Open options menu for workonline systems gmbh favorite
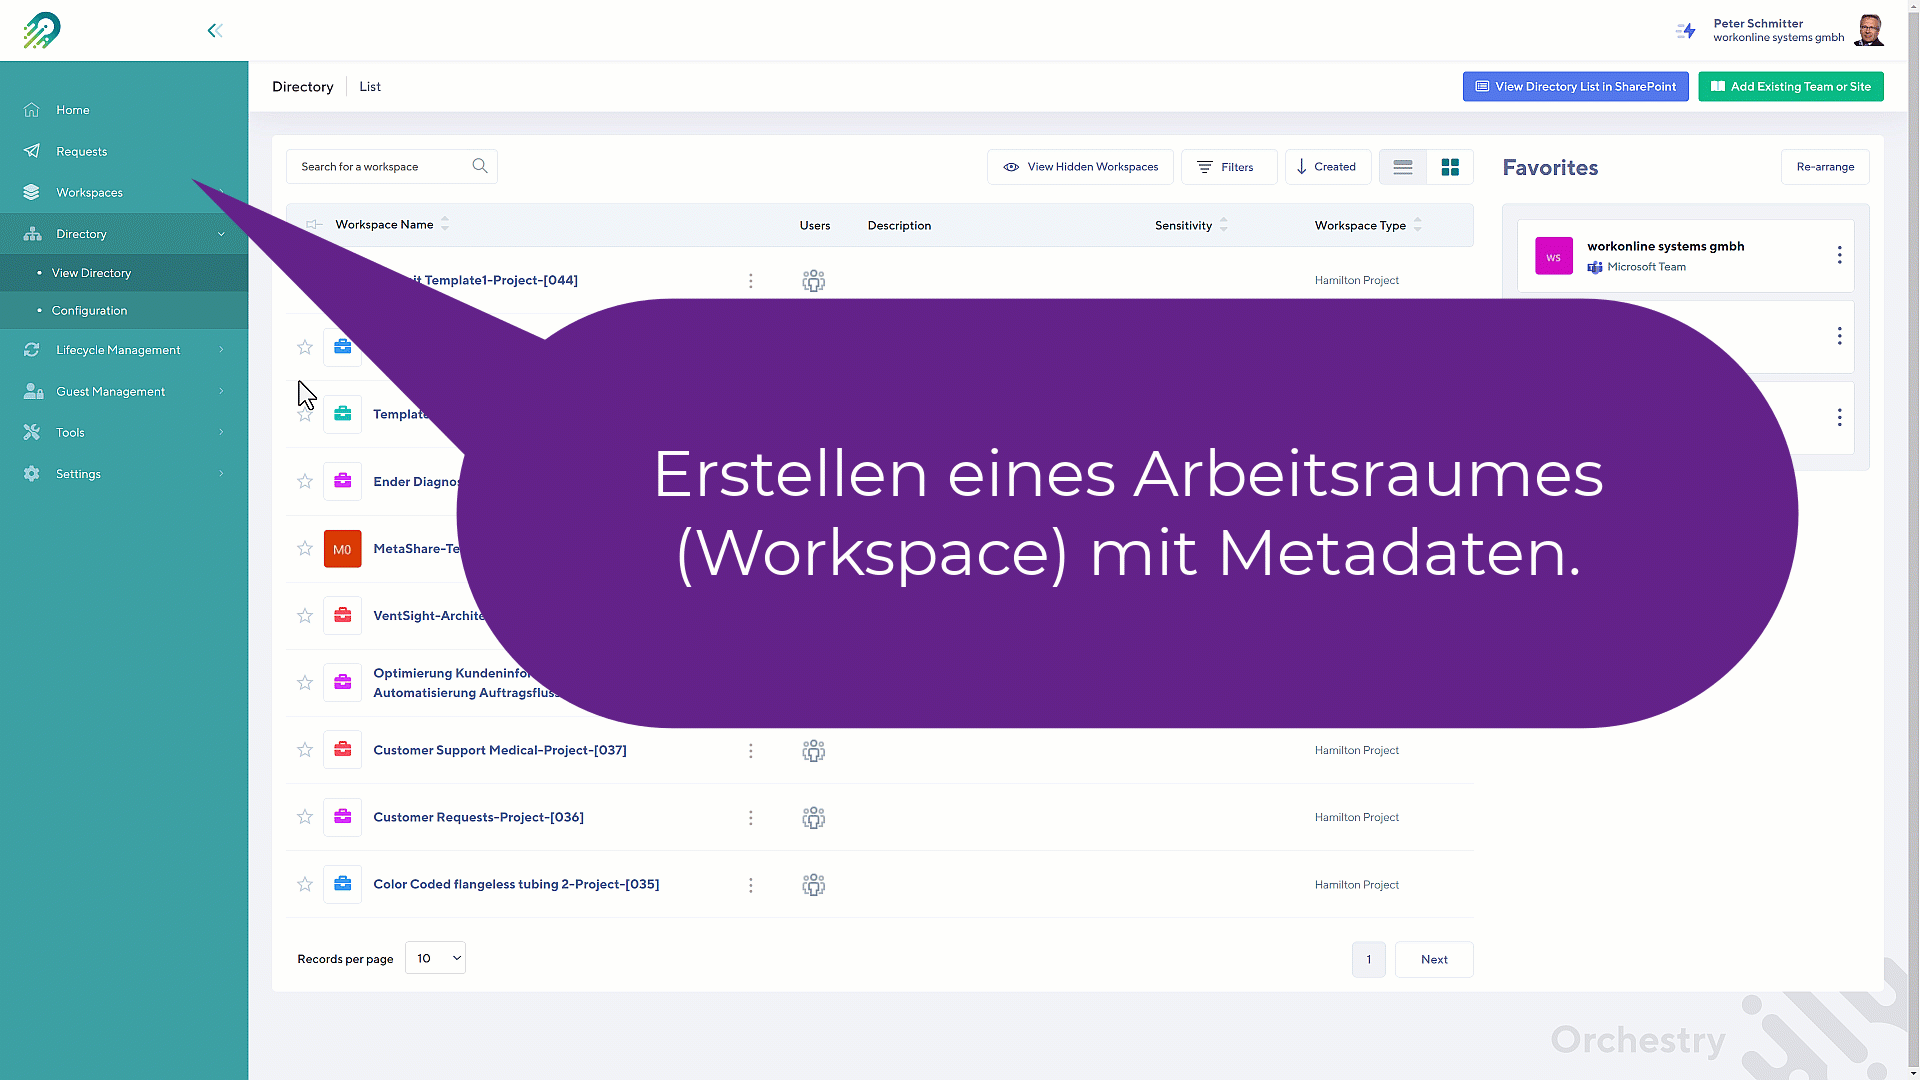This screenshot has height=1080, width=1920. (1838, 256)
